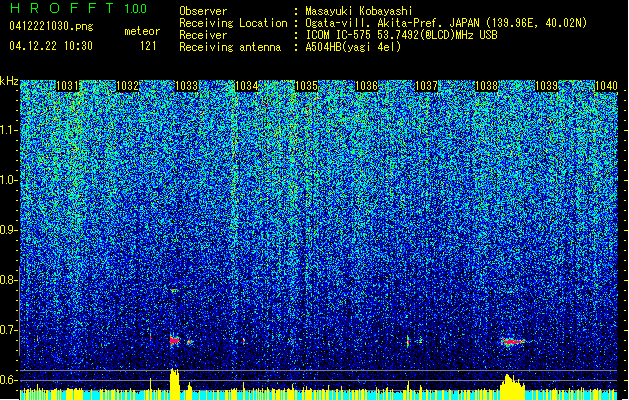Click the 1039 time marker
The width and height of the screenshot is (629, 400).
click(546, 86)
